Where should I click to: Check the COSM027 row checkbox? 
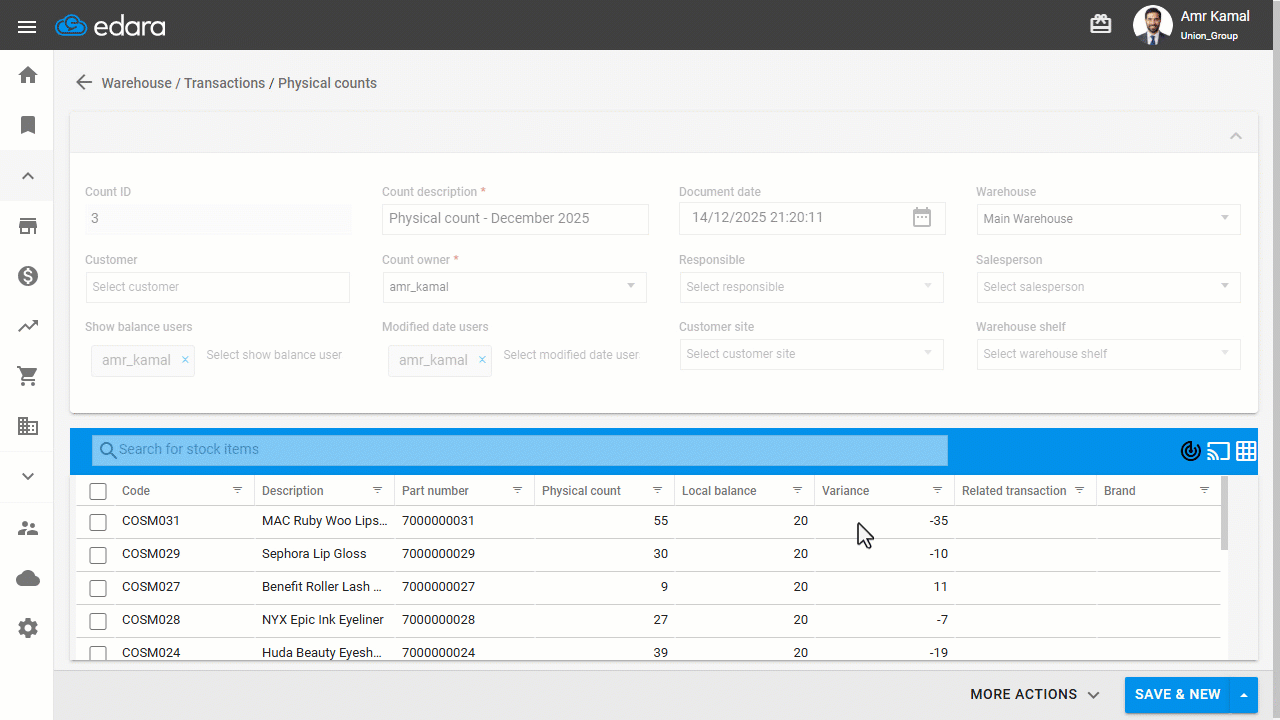pos(98,588)
